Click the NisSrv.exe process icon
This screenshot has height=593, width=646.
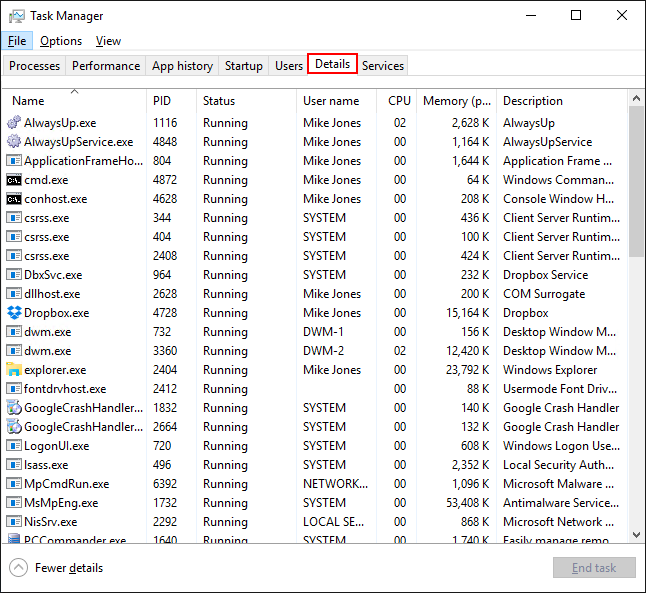point(14,522)
